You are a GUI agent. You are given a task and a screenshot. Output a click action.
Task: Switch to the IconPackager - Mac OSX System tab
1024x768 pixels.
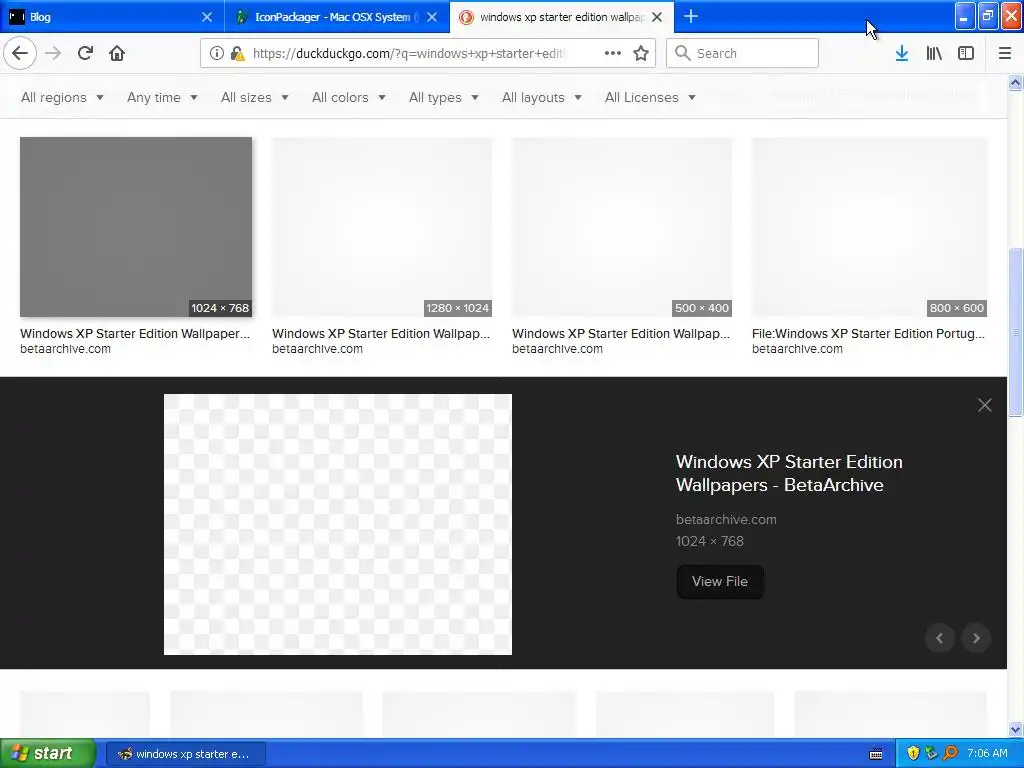(337, 17)
